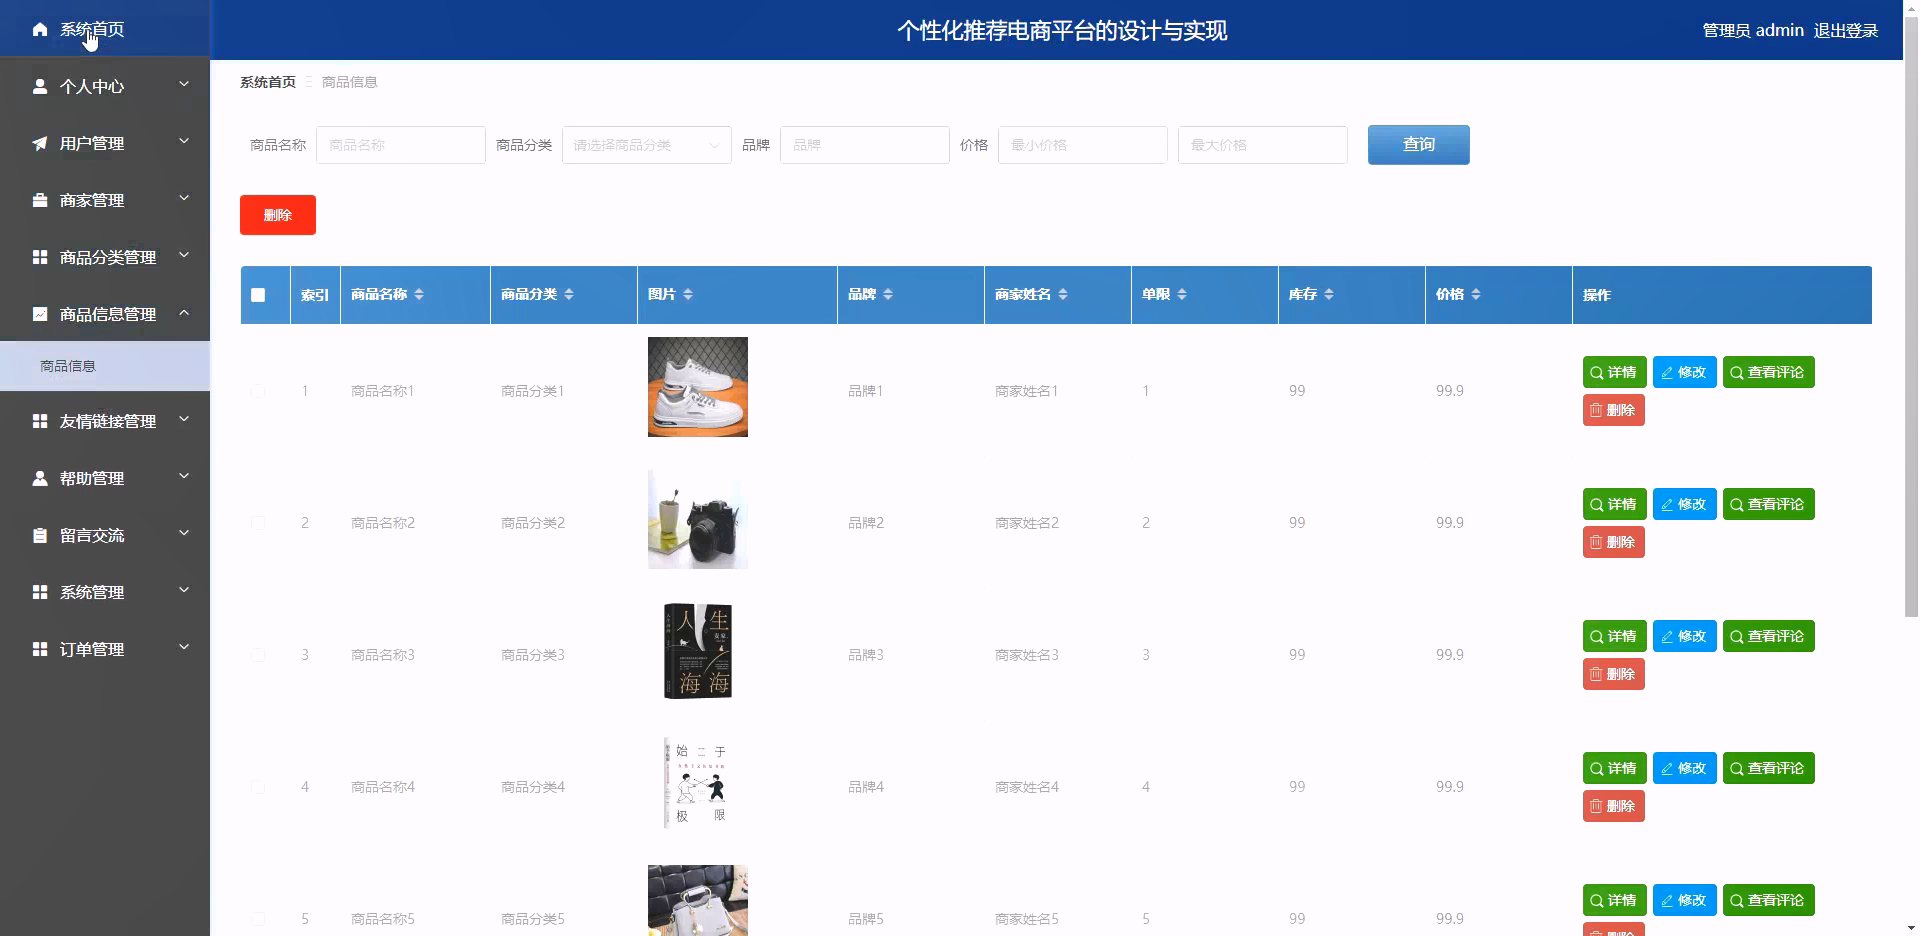Image resolution: width=1920 pixels, height=936 pixels.
Task: Check the checkbox for row 商品名称4
Action: click(258, 787)
